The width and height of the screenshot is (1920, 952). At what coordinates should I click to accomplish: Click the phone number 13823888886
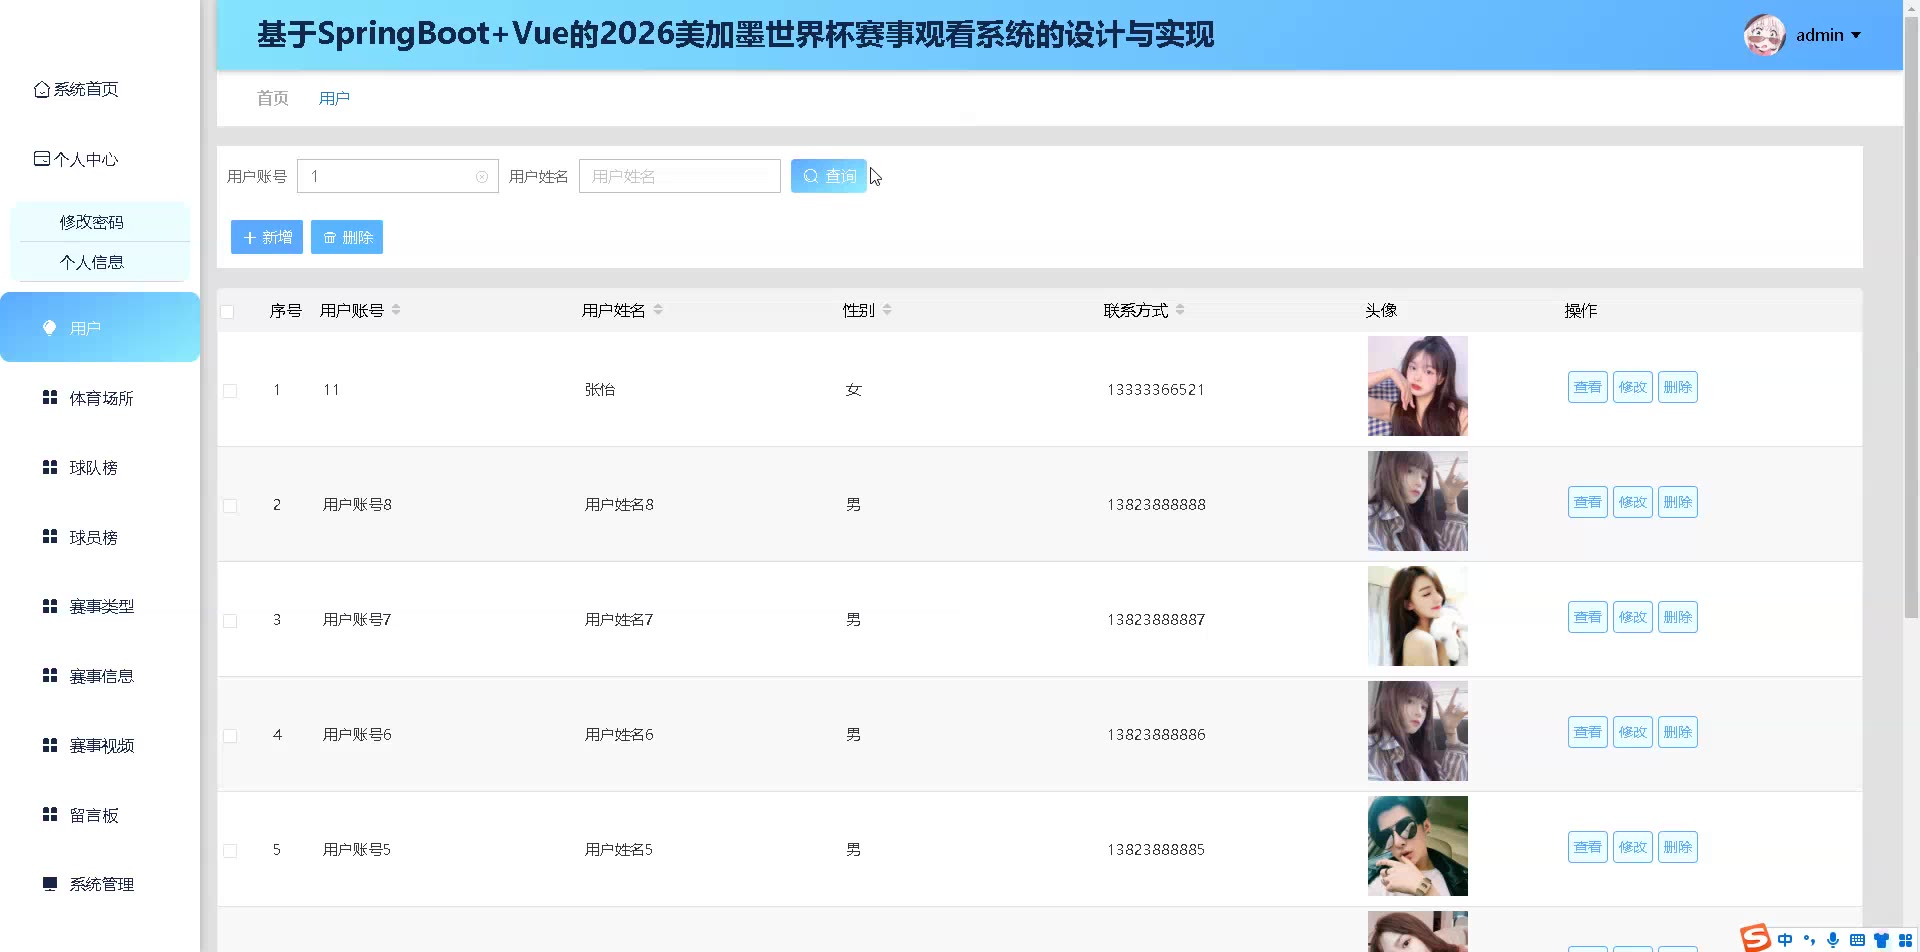click(x=1156, y=735)
